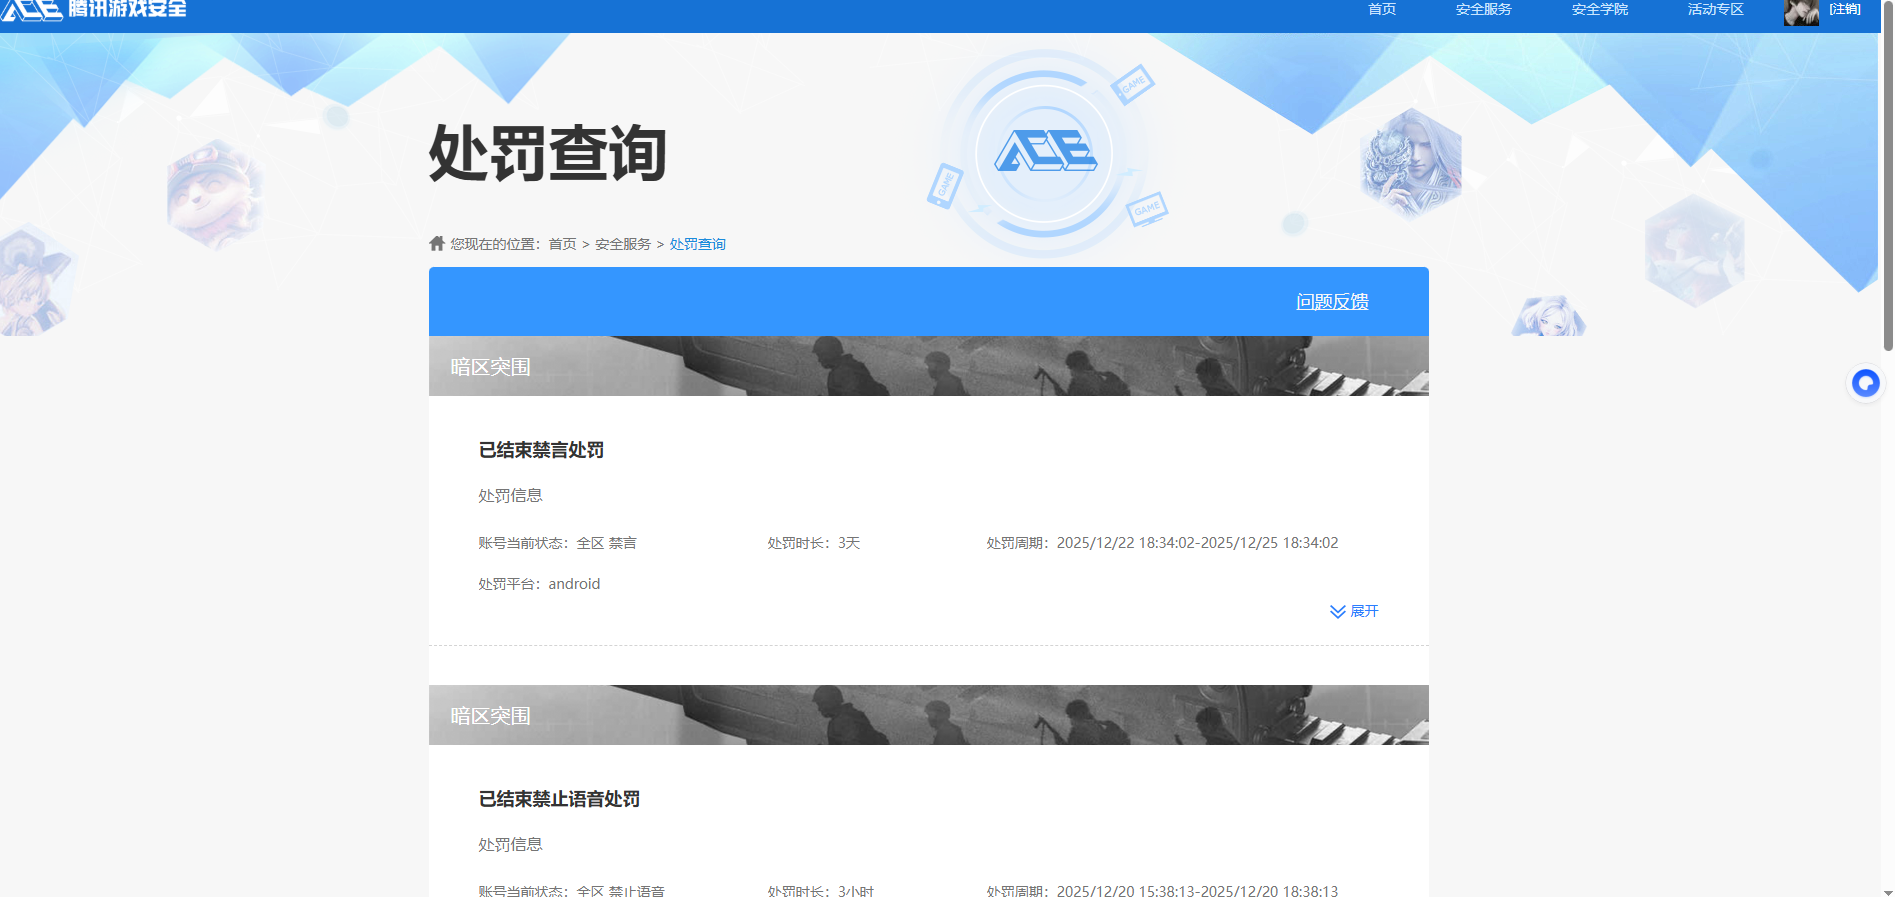1895x897 pixels.
Task: Click the 注销 logout link
Action: pyautogui.click(x=1845, y=9)
